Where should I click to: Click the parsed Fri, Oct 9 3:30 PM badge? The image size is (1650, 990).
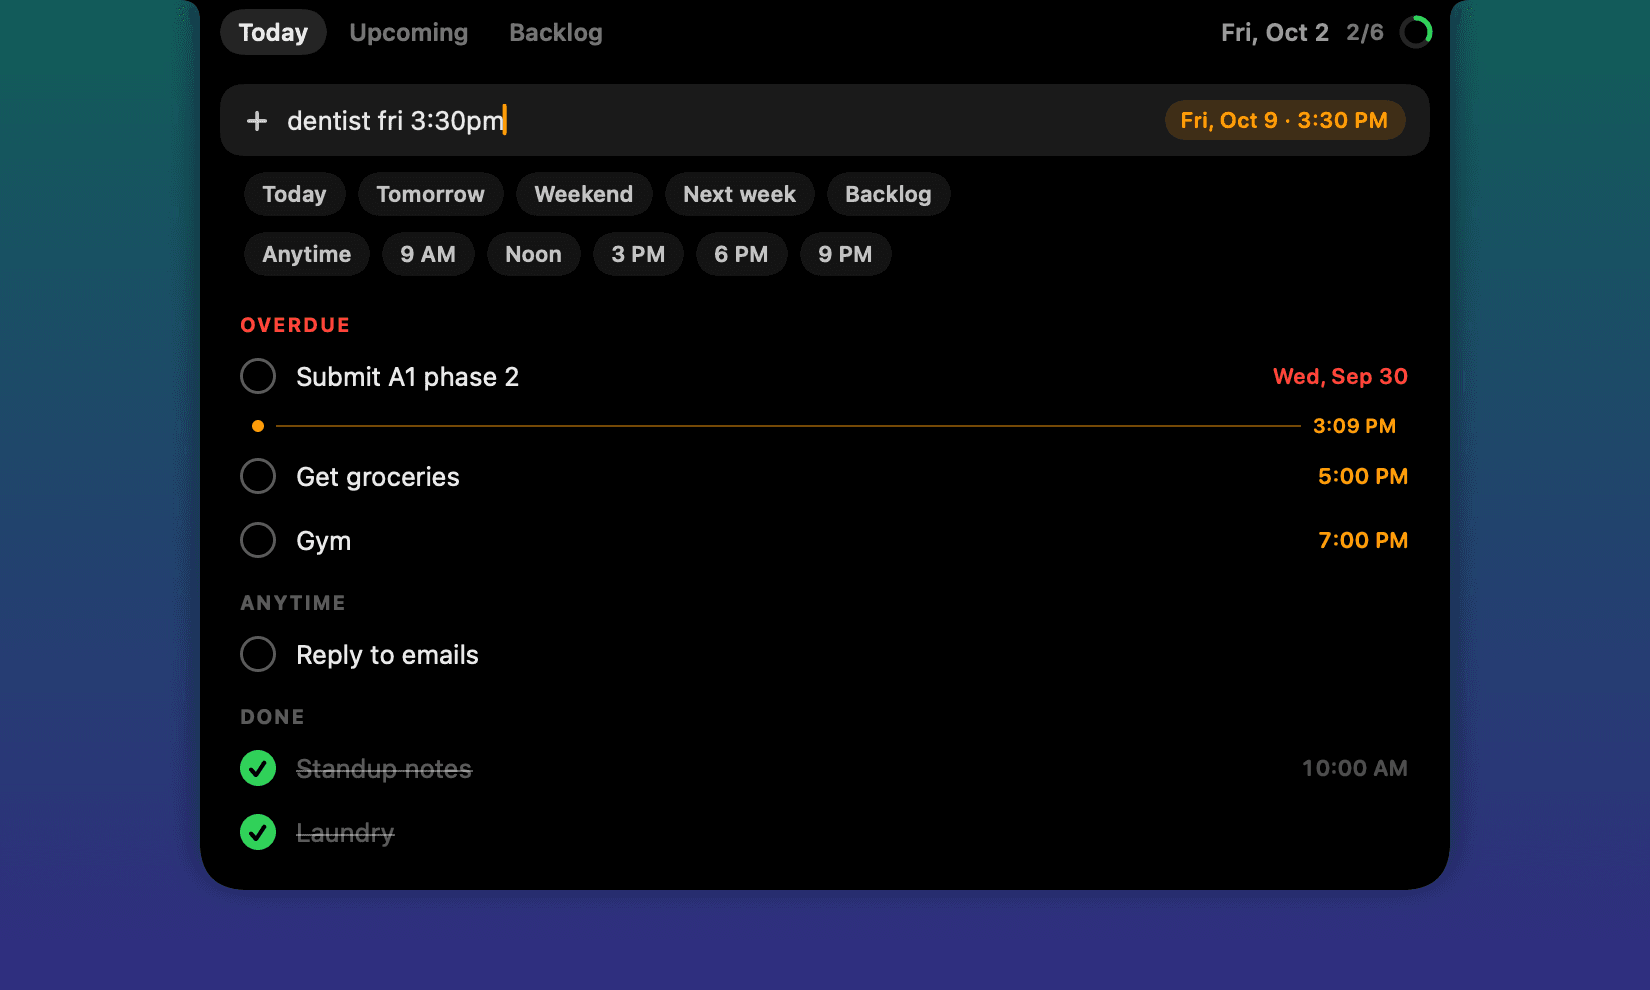click(x=1284, y=120)
